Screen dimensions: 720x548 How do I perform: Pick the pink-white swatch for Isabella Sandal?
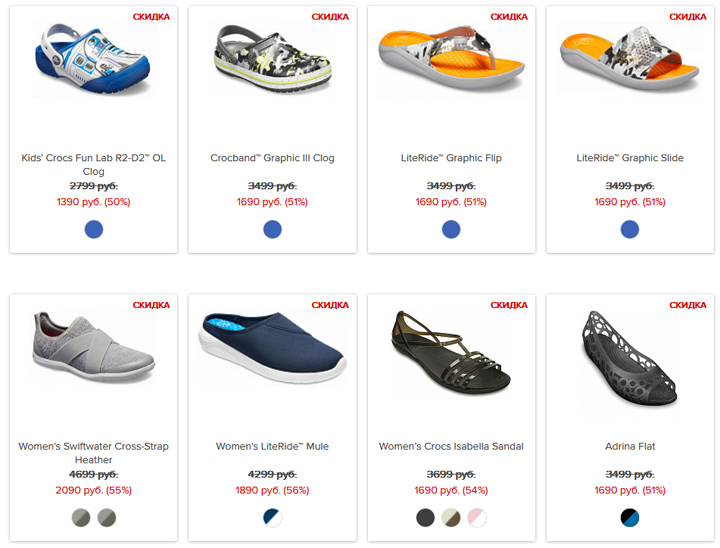pos(477,518)
